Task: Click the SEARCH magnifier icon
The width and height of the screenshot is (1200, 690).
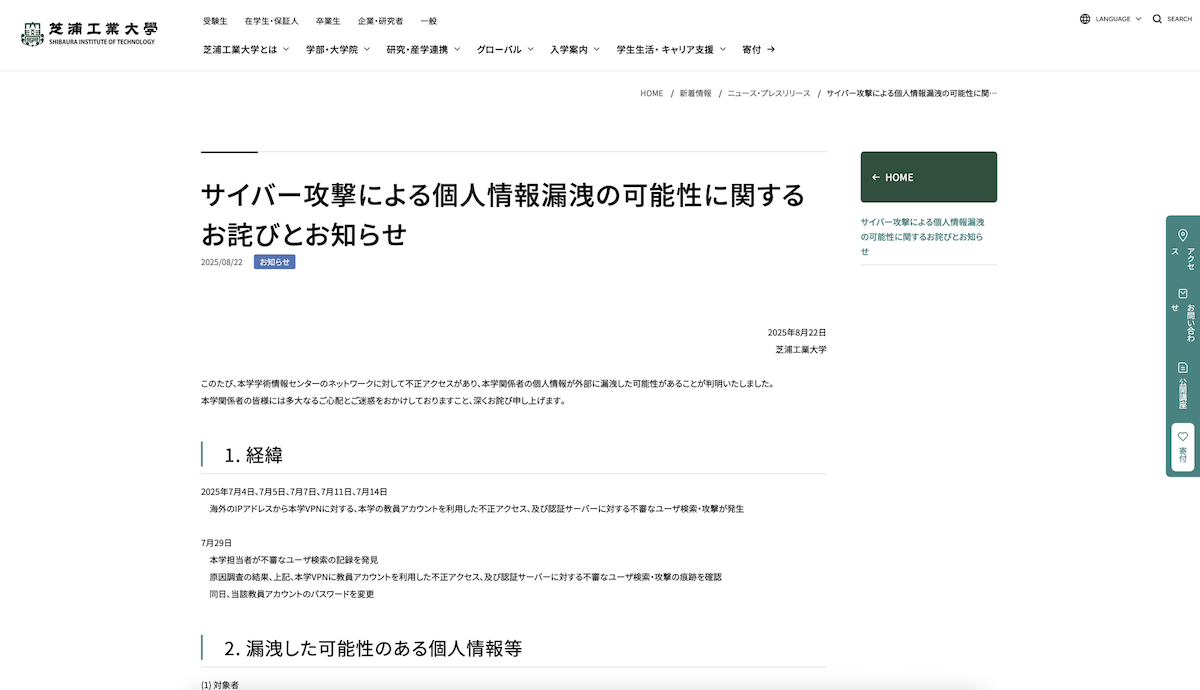Action: point(1157,19)
